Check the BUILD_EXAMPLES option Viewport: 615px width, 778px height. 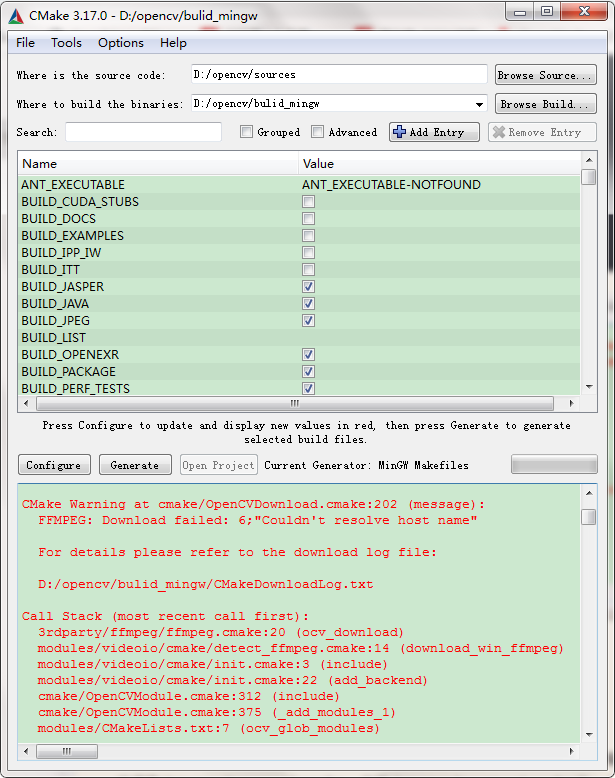click(308, 235)
